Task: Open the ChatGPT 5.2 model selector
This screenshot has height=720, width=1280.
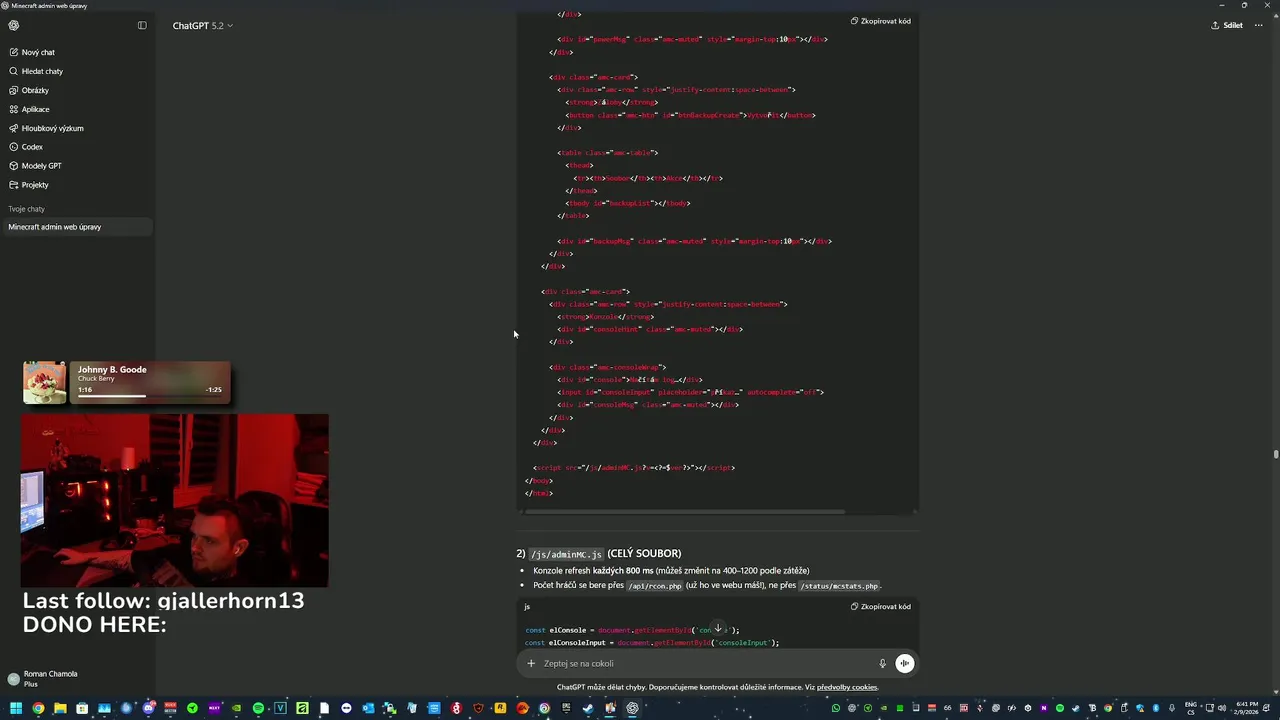Action: pos(202,25)
